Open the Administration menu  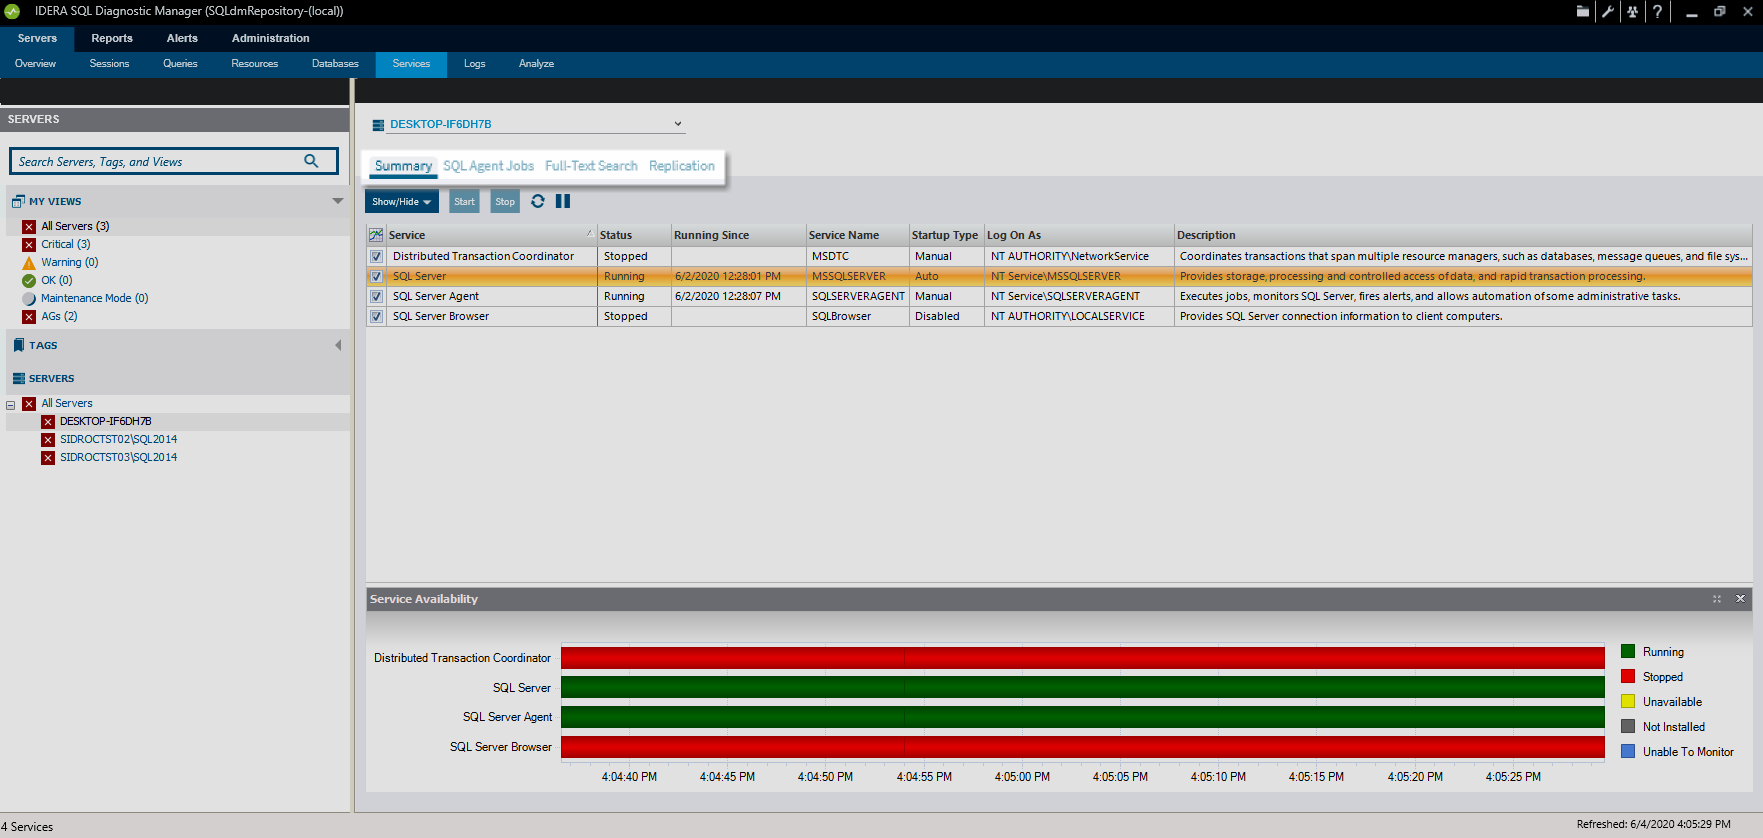tap(271, 38)
